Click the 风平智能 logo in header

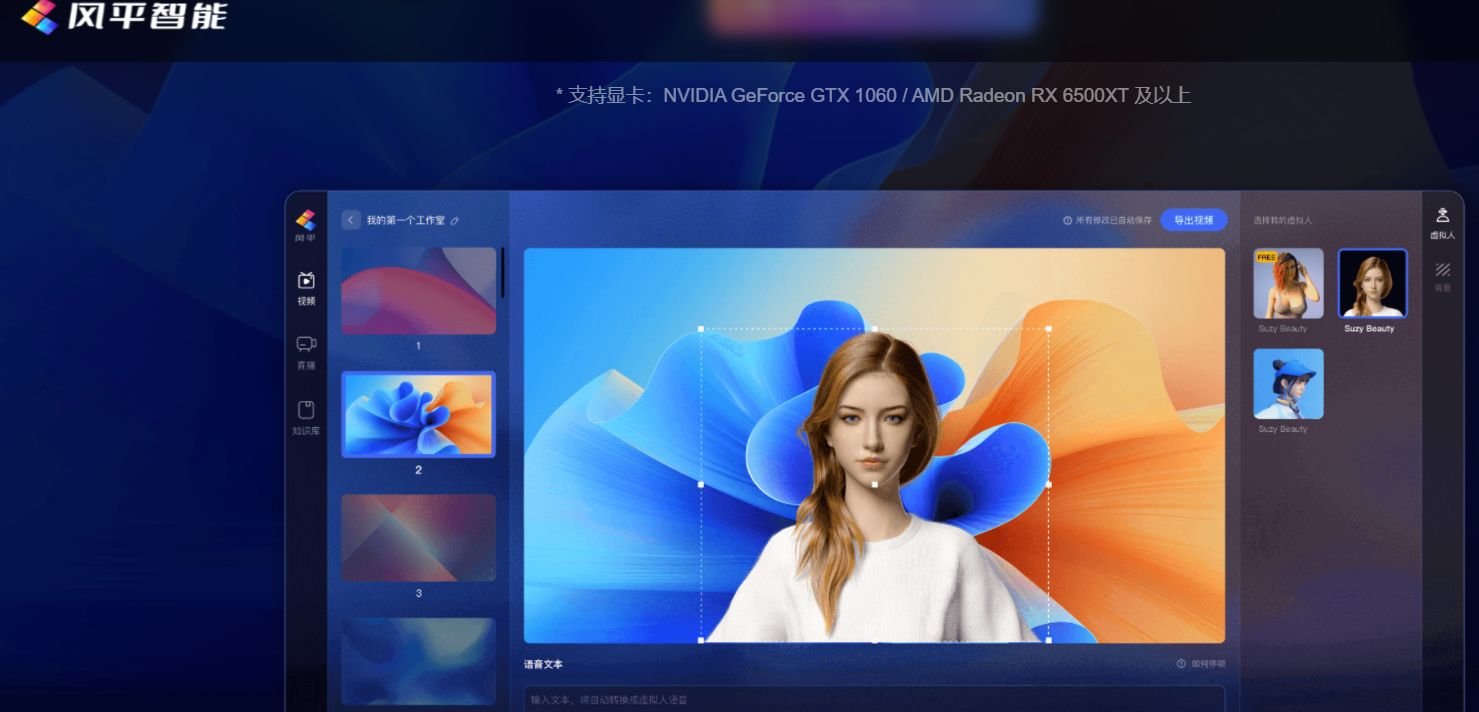pos(124,17)
